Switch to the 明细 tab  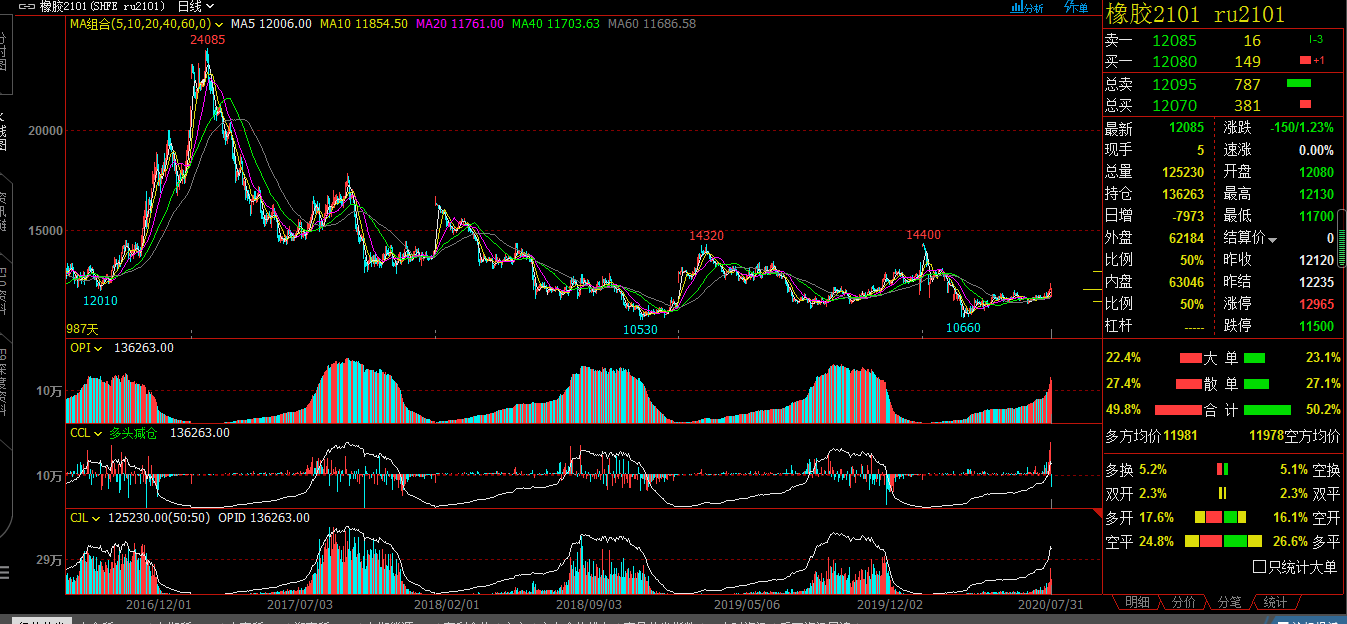click(x=1137, y=602)
